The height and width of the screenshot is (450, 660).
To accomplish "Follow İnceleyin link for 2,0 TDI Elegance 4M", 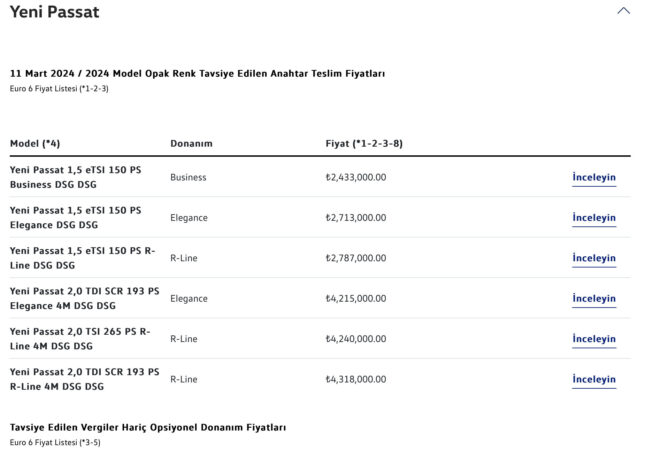I will pyautogui.click(x=594, y=299).
